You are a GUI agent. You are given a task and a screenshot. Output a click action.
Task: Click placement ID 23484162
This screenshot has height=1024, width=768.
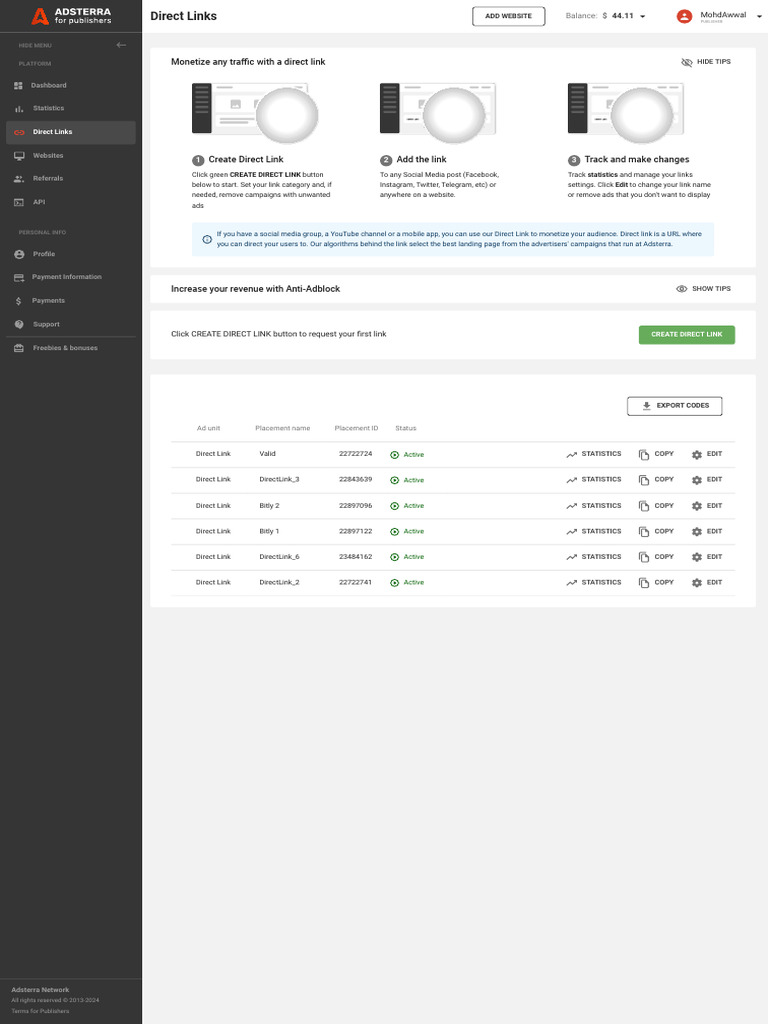(355, 556)
